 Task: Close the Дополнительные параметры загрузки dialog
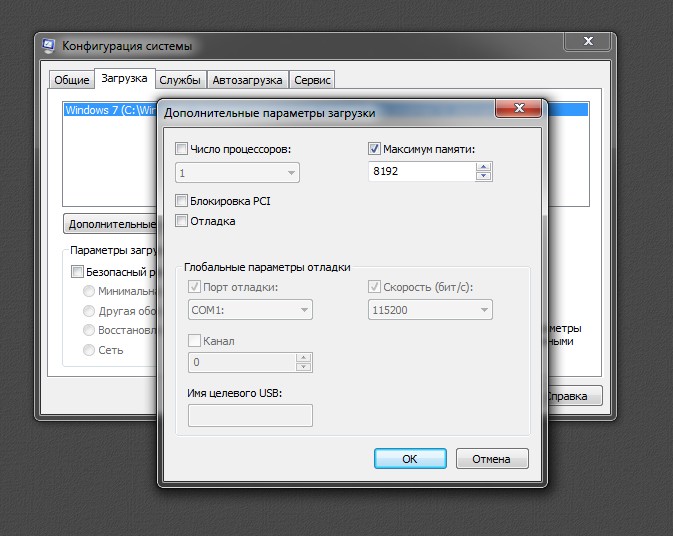518,108
